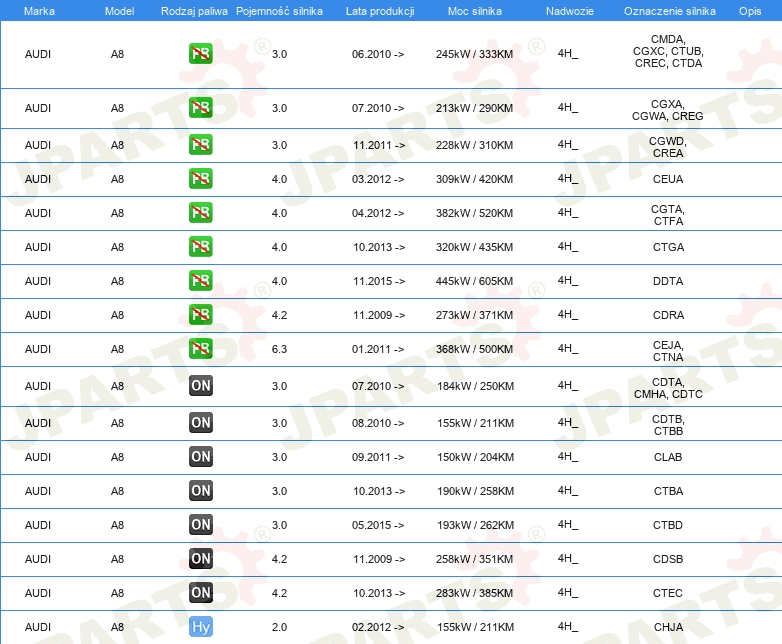The image size is (782, 644).
Task: Click the 320kW / 435KM power cell
Action: click(x=474, y=247)
